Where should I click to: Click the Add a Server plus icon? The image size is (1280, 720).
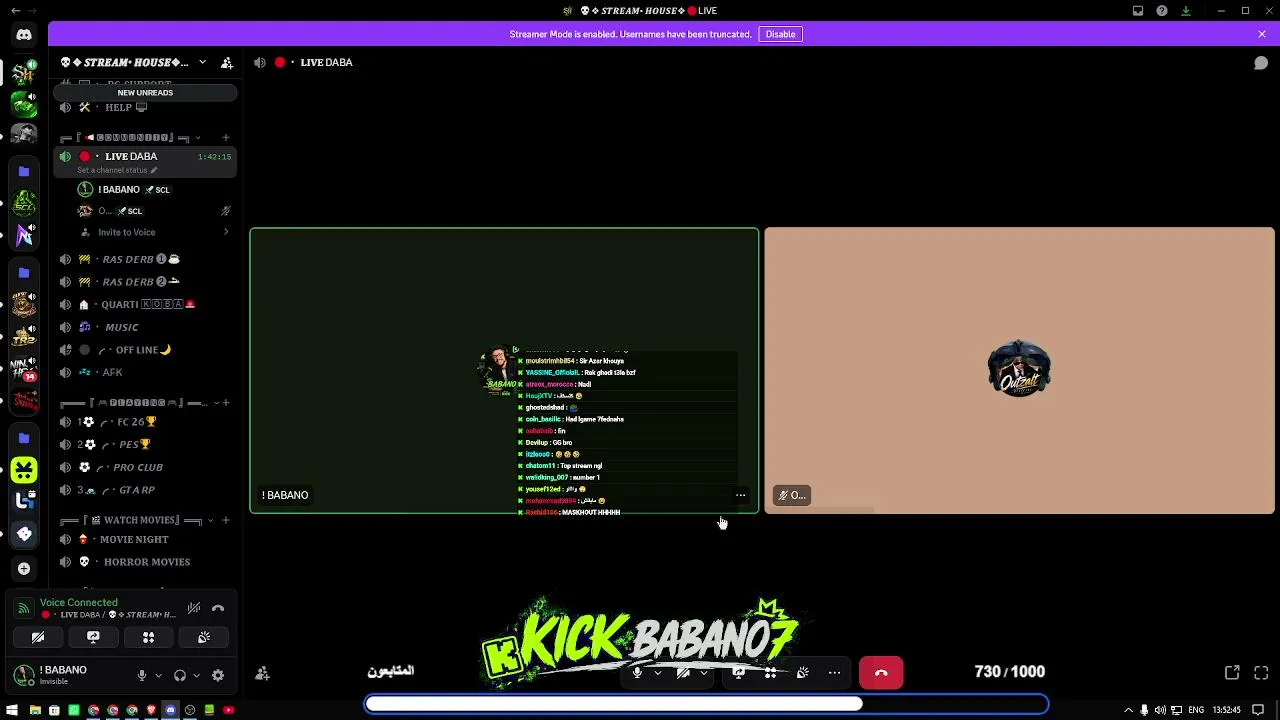pos(24,568)
